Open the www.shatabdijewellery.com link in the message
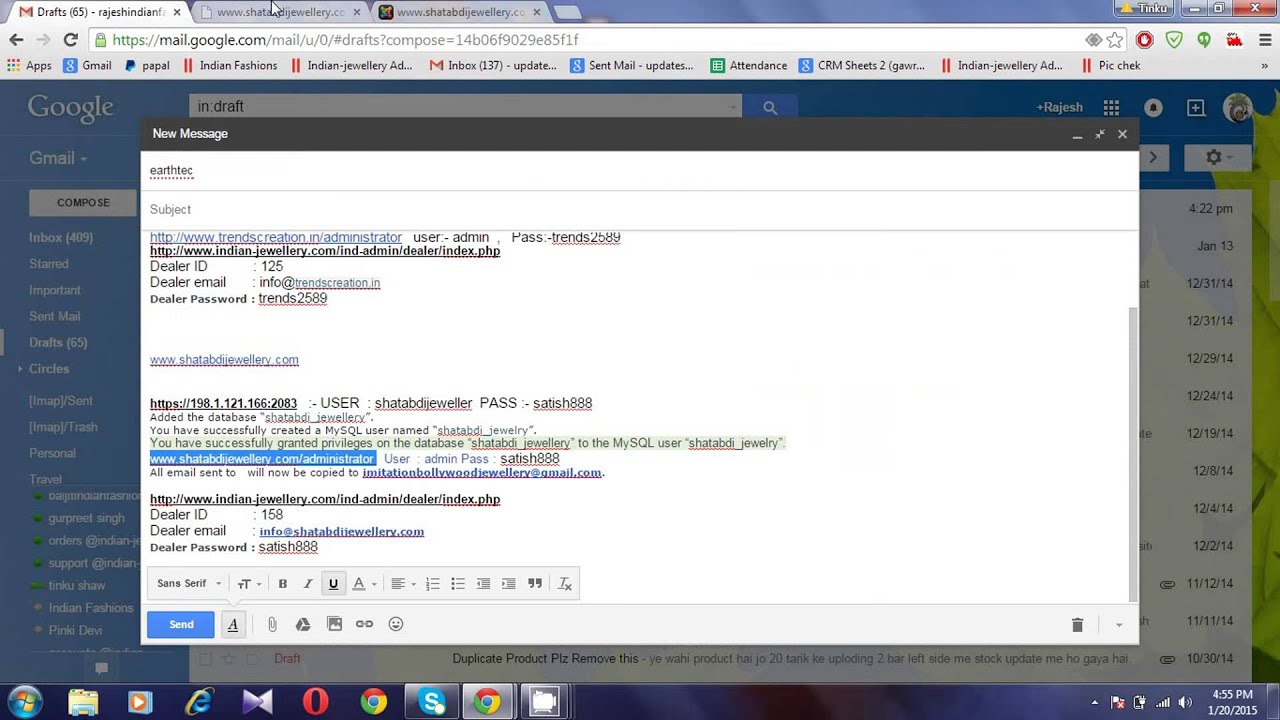 224,360
